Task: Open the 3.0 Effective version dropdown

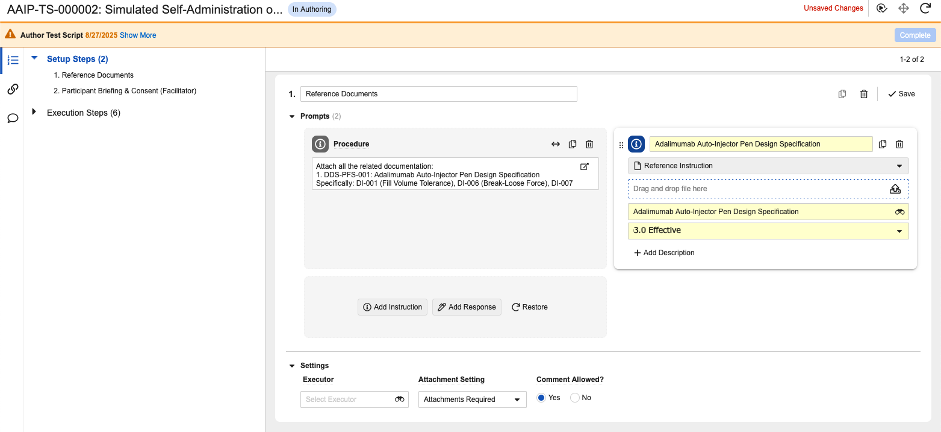Action: pos(768,231)
